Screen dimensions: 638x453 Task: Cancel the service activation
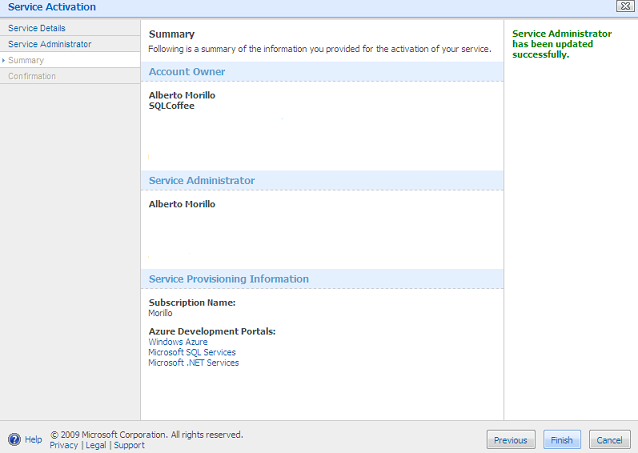pos(610,440)
